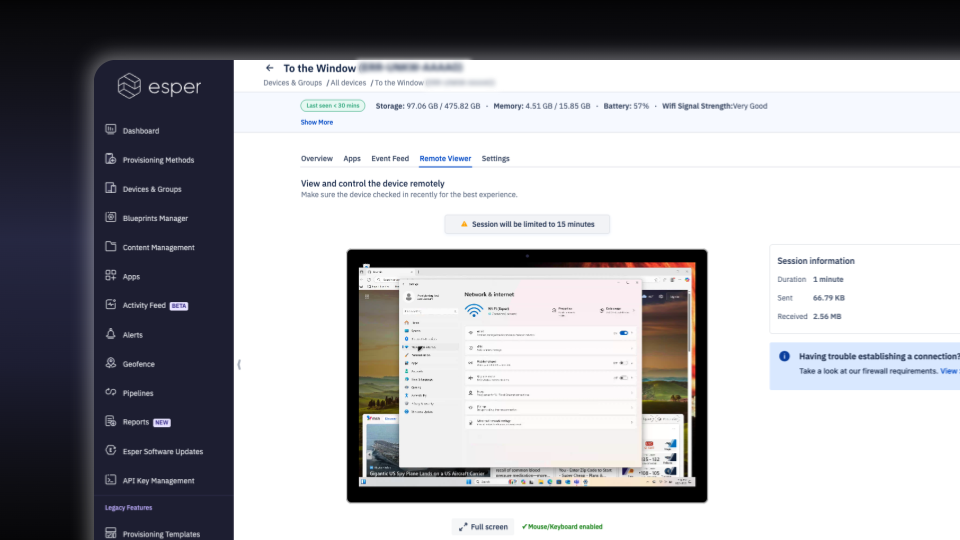Collapse the sidebar with the chevron handle
Viewport: 960px width, 540px height.
coord(239,364)
